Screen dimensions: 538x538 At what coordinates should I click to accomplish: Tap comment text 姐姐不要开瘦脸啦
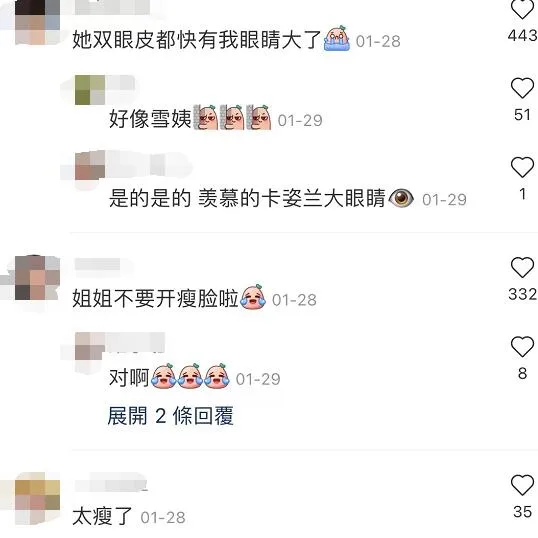[155, 298]
